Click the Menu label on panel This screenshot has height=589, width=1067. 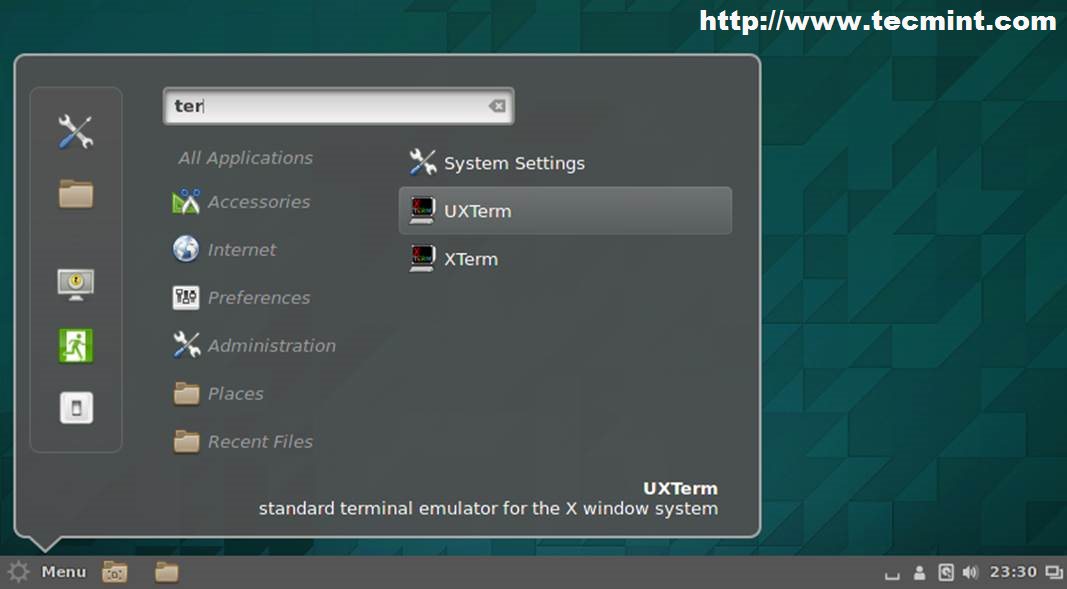click(64, 572)
